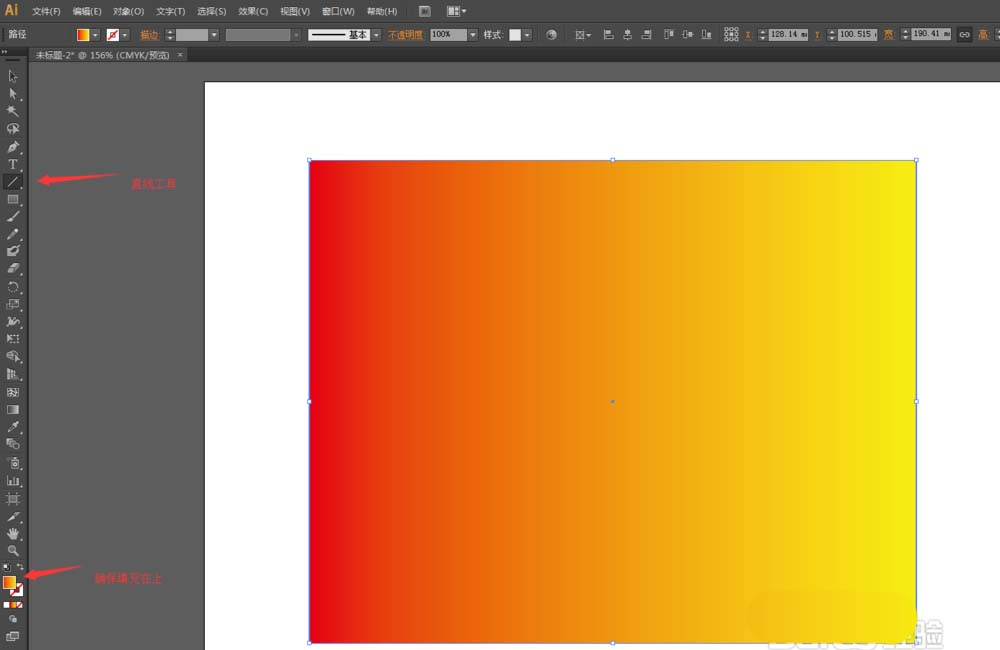Select the Line Segment tool

13,182
